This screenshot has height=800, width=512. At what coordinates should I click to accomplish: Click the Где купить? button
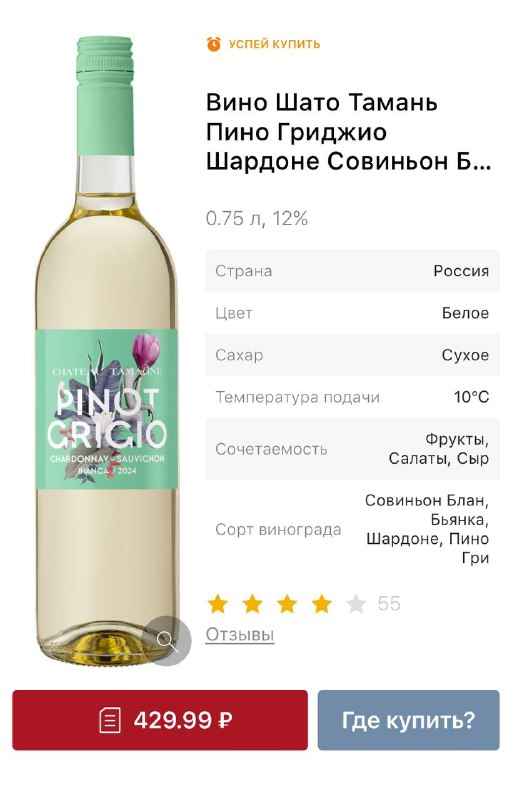click(x=408, y=720)
